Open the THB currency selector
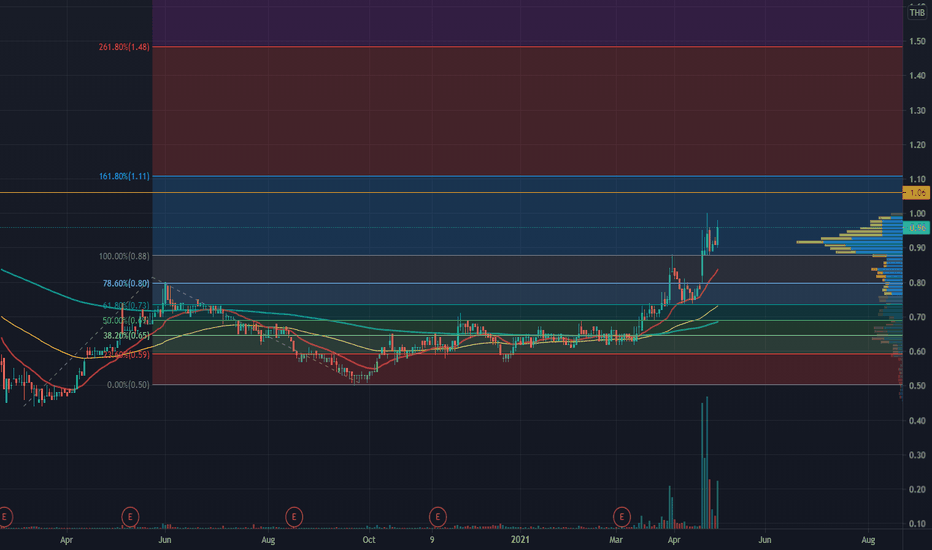The image size is (932, 550). coord(917,12)
